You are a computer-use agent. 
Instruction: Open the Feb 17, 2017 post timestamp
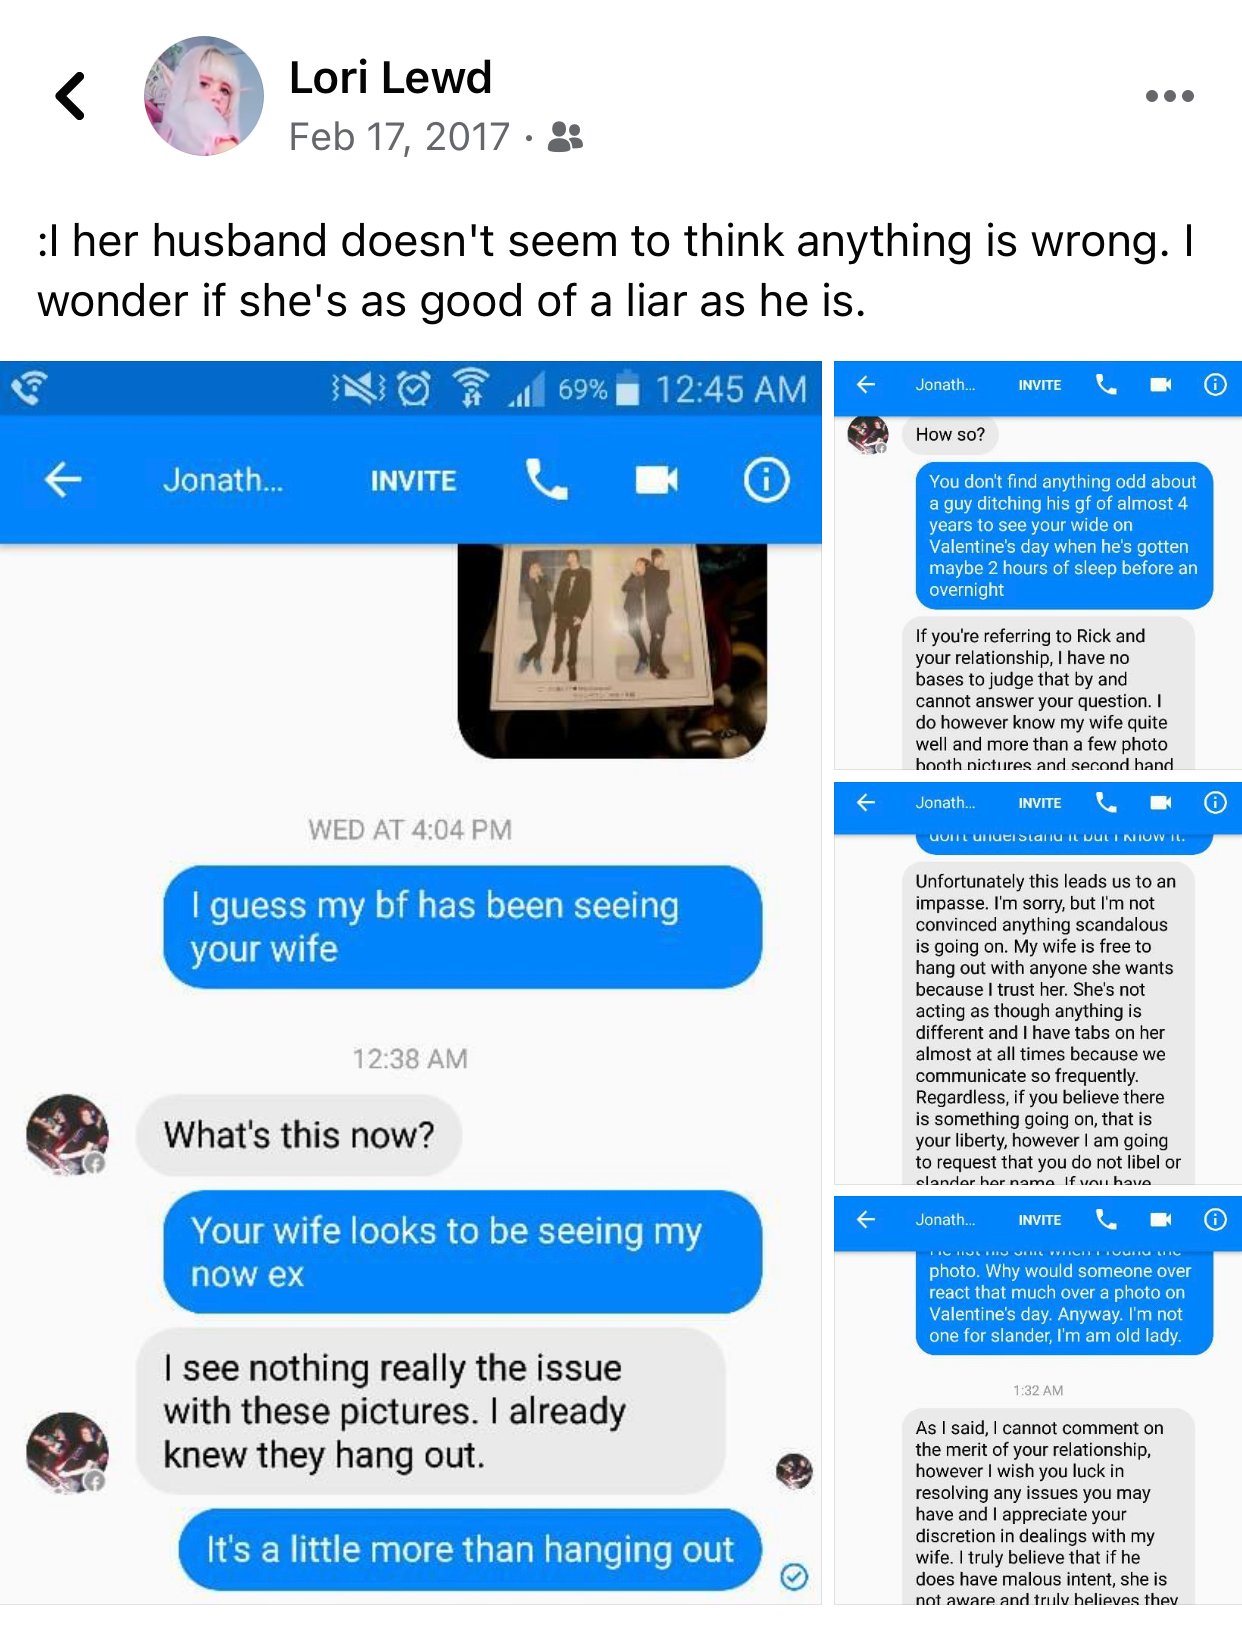click(x=399, y=137)
